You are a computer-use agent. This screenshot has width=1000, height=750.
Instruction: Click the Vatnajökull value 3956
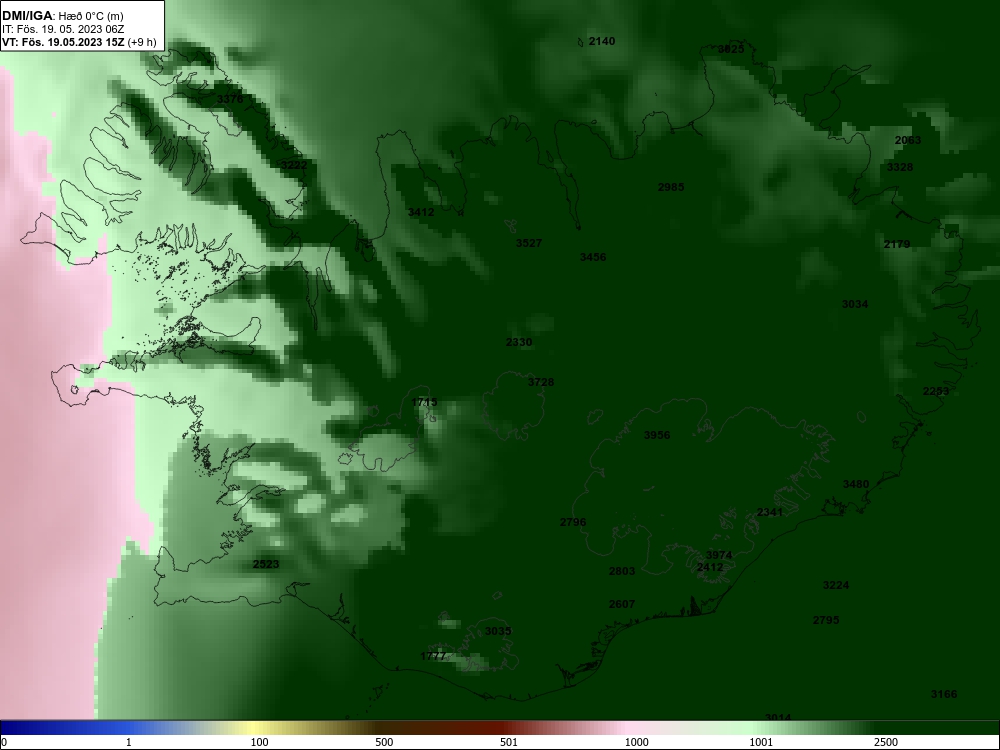(657, 435)
